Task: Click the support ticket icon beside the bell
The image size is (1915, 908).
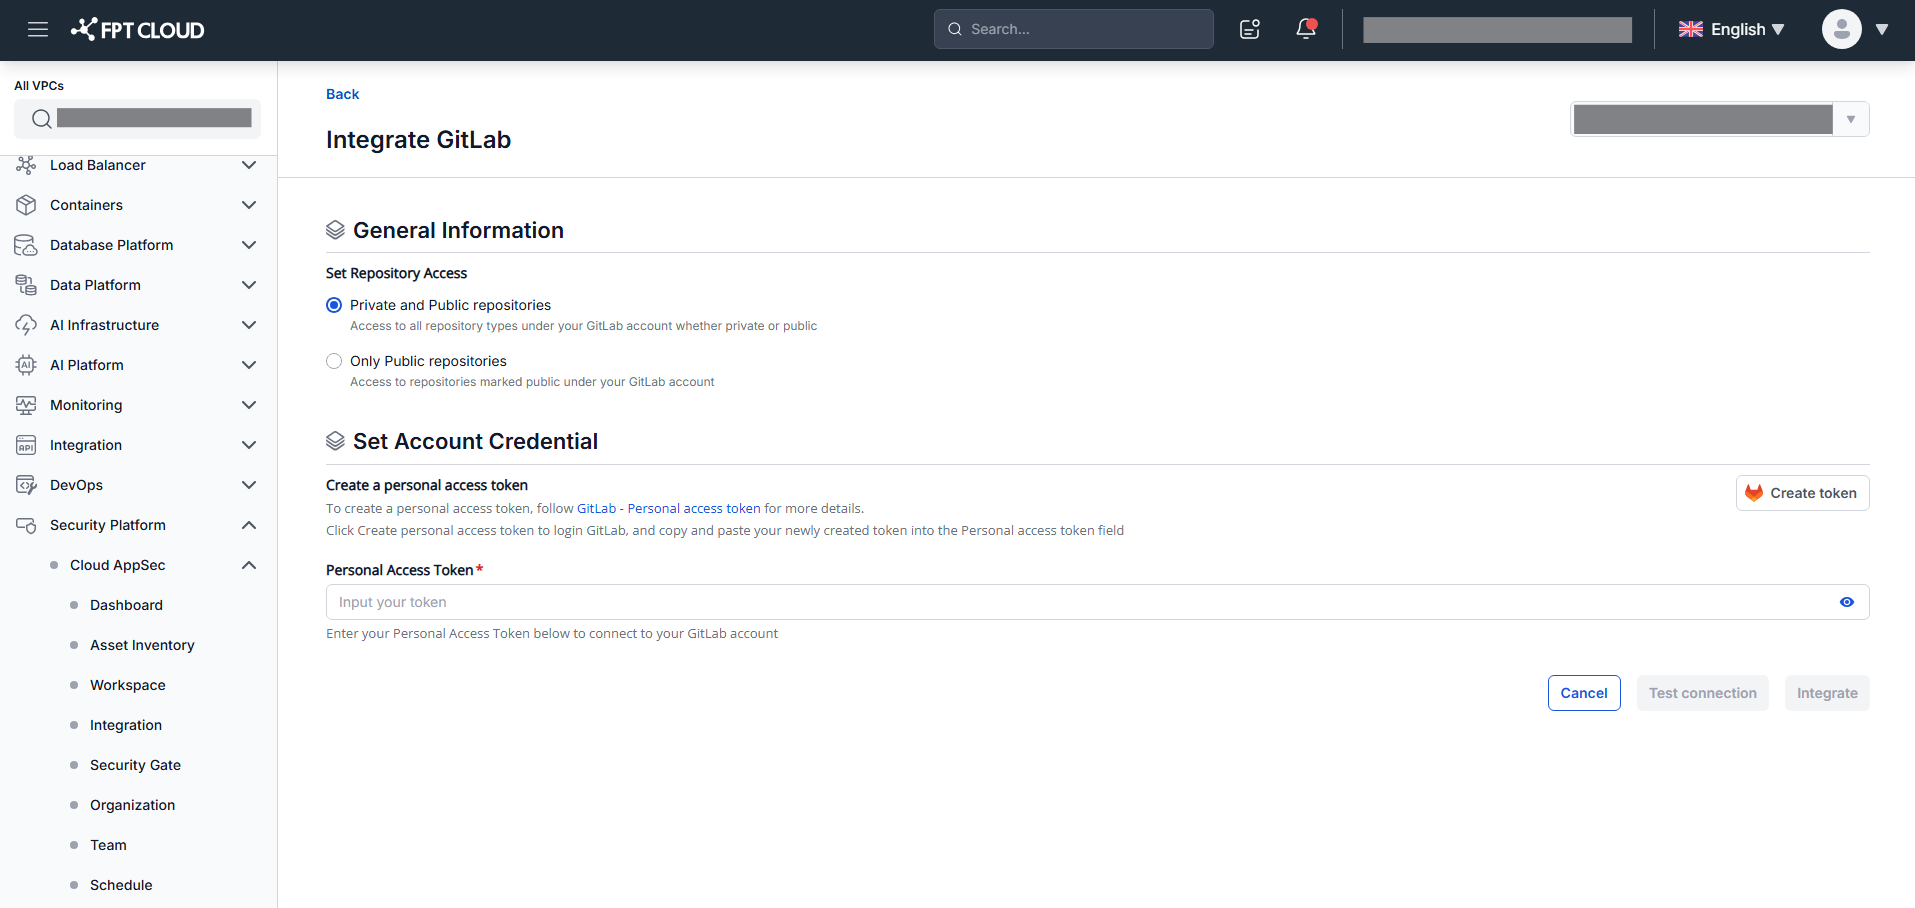Action: [x=1250, y=29]
